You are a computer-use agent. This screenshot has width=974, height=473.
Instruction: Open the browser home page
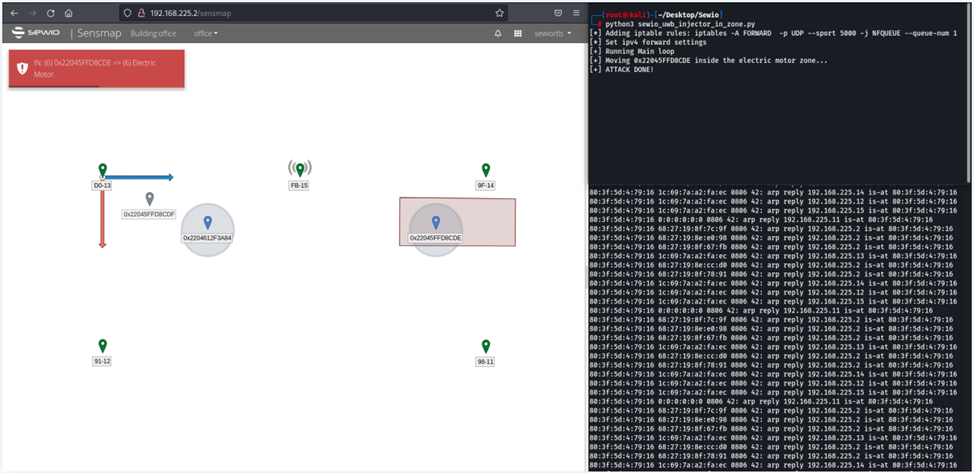click(x=68, y=13)
